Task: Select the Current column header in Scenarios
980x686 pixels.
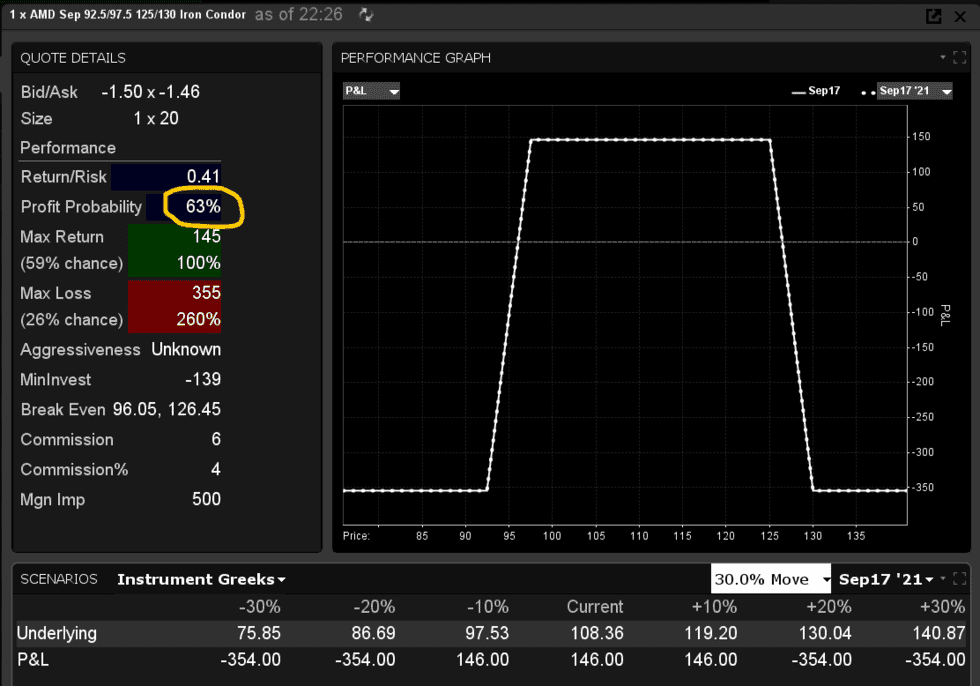Action: (x=595, y=607)
